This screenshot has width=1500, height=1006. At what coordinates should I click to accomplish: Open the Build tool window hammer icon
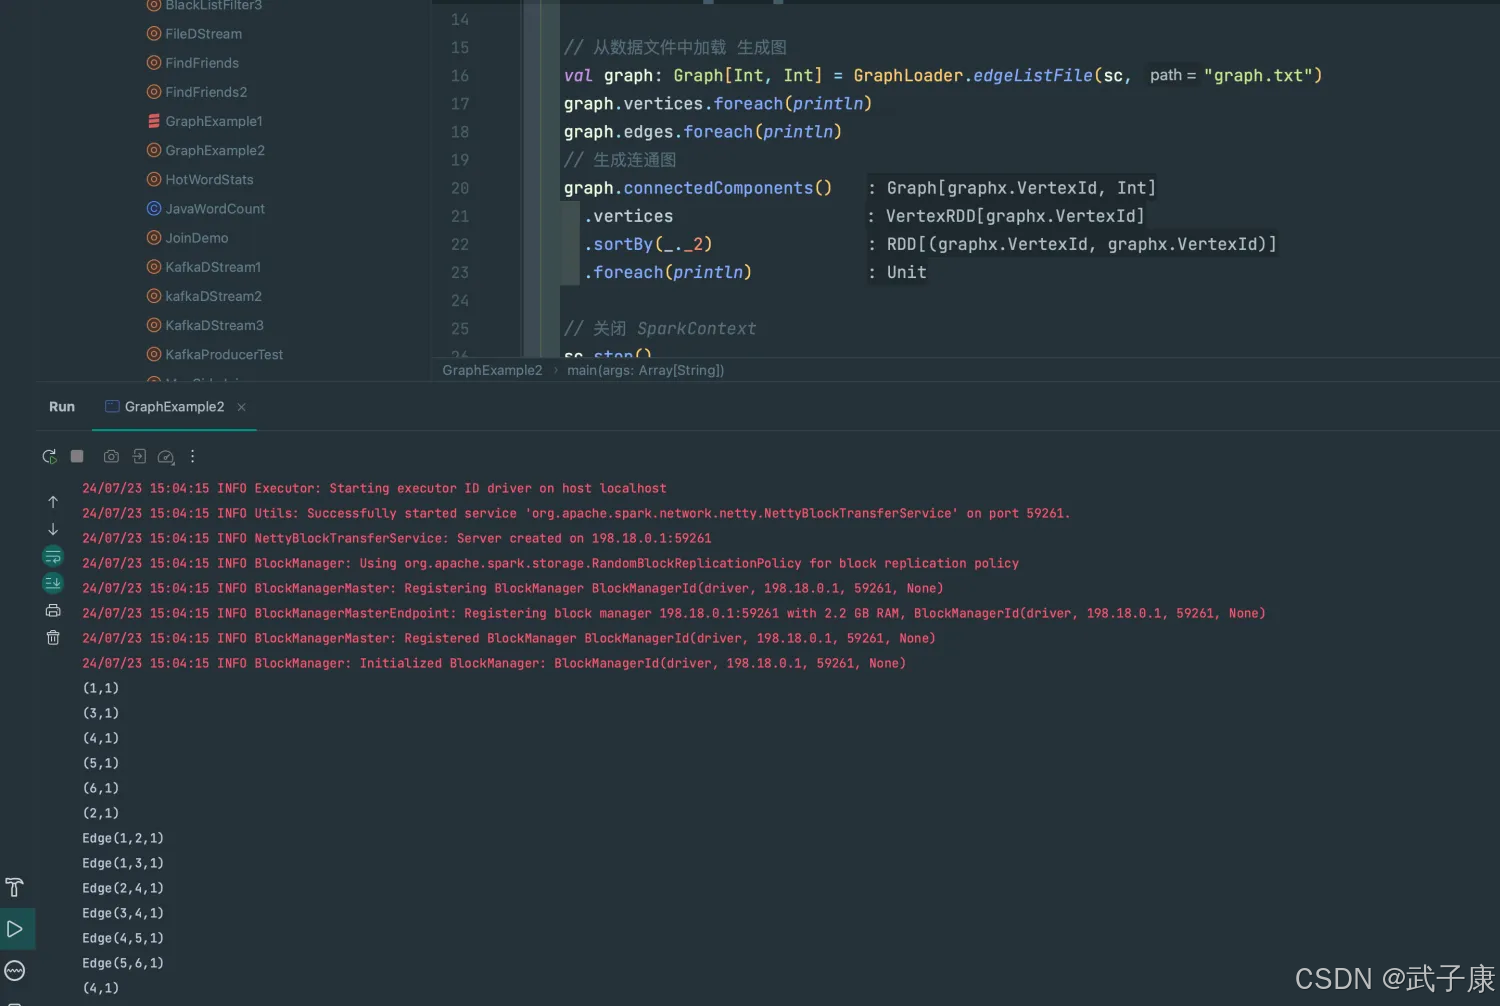coord(15,887)
